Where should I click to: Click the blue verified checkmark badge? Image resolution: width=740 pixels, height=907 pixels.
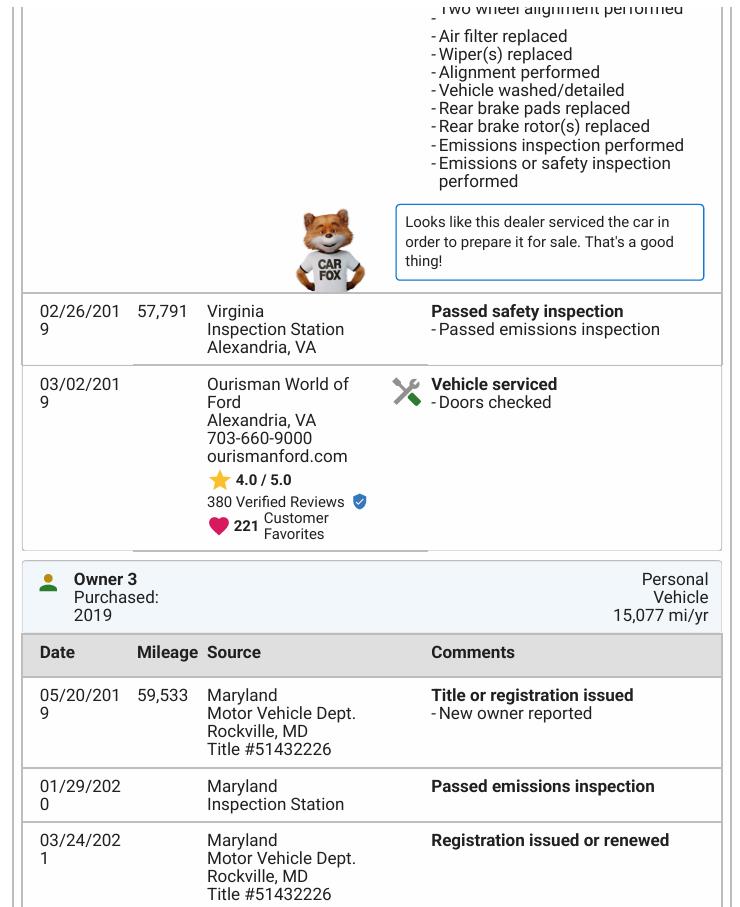[360, 502]
